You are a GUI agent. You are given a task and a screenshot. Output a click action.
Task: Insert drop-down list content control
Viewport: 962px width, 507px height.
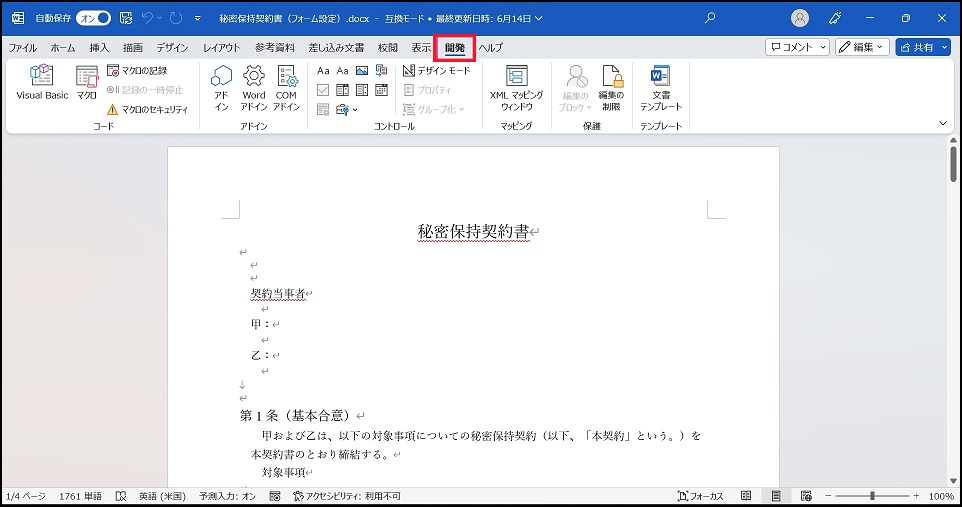pyautogui.click(x=362, y=90)
